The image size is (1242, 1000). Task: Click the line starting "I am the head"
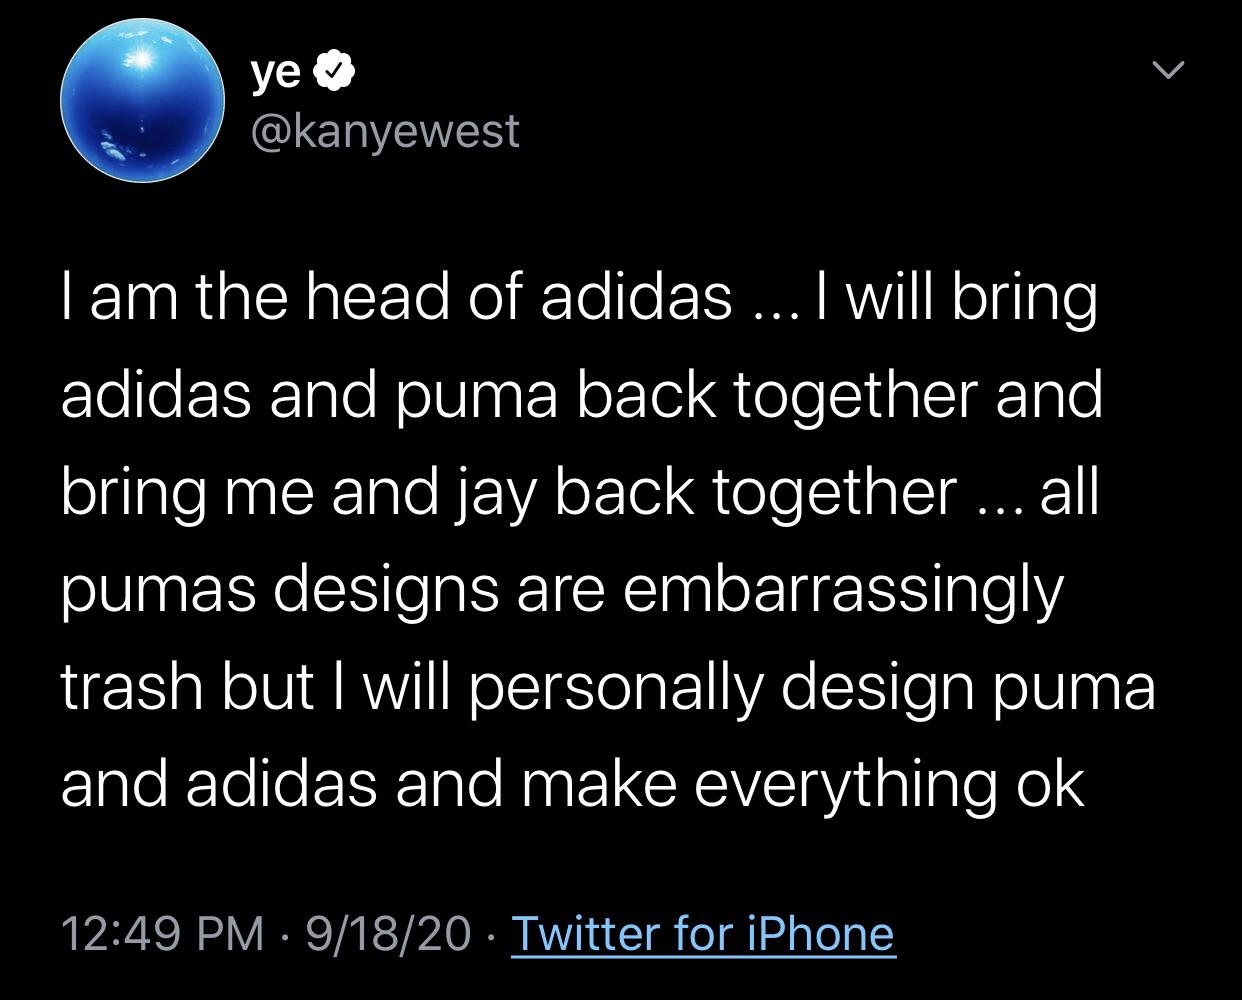(578, 299)
